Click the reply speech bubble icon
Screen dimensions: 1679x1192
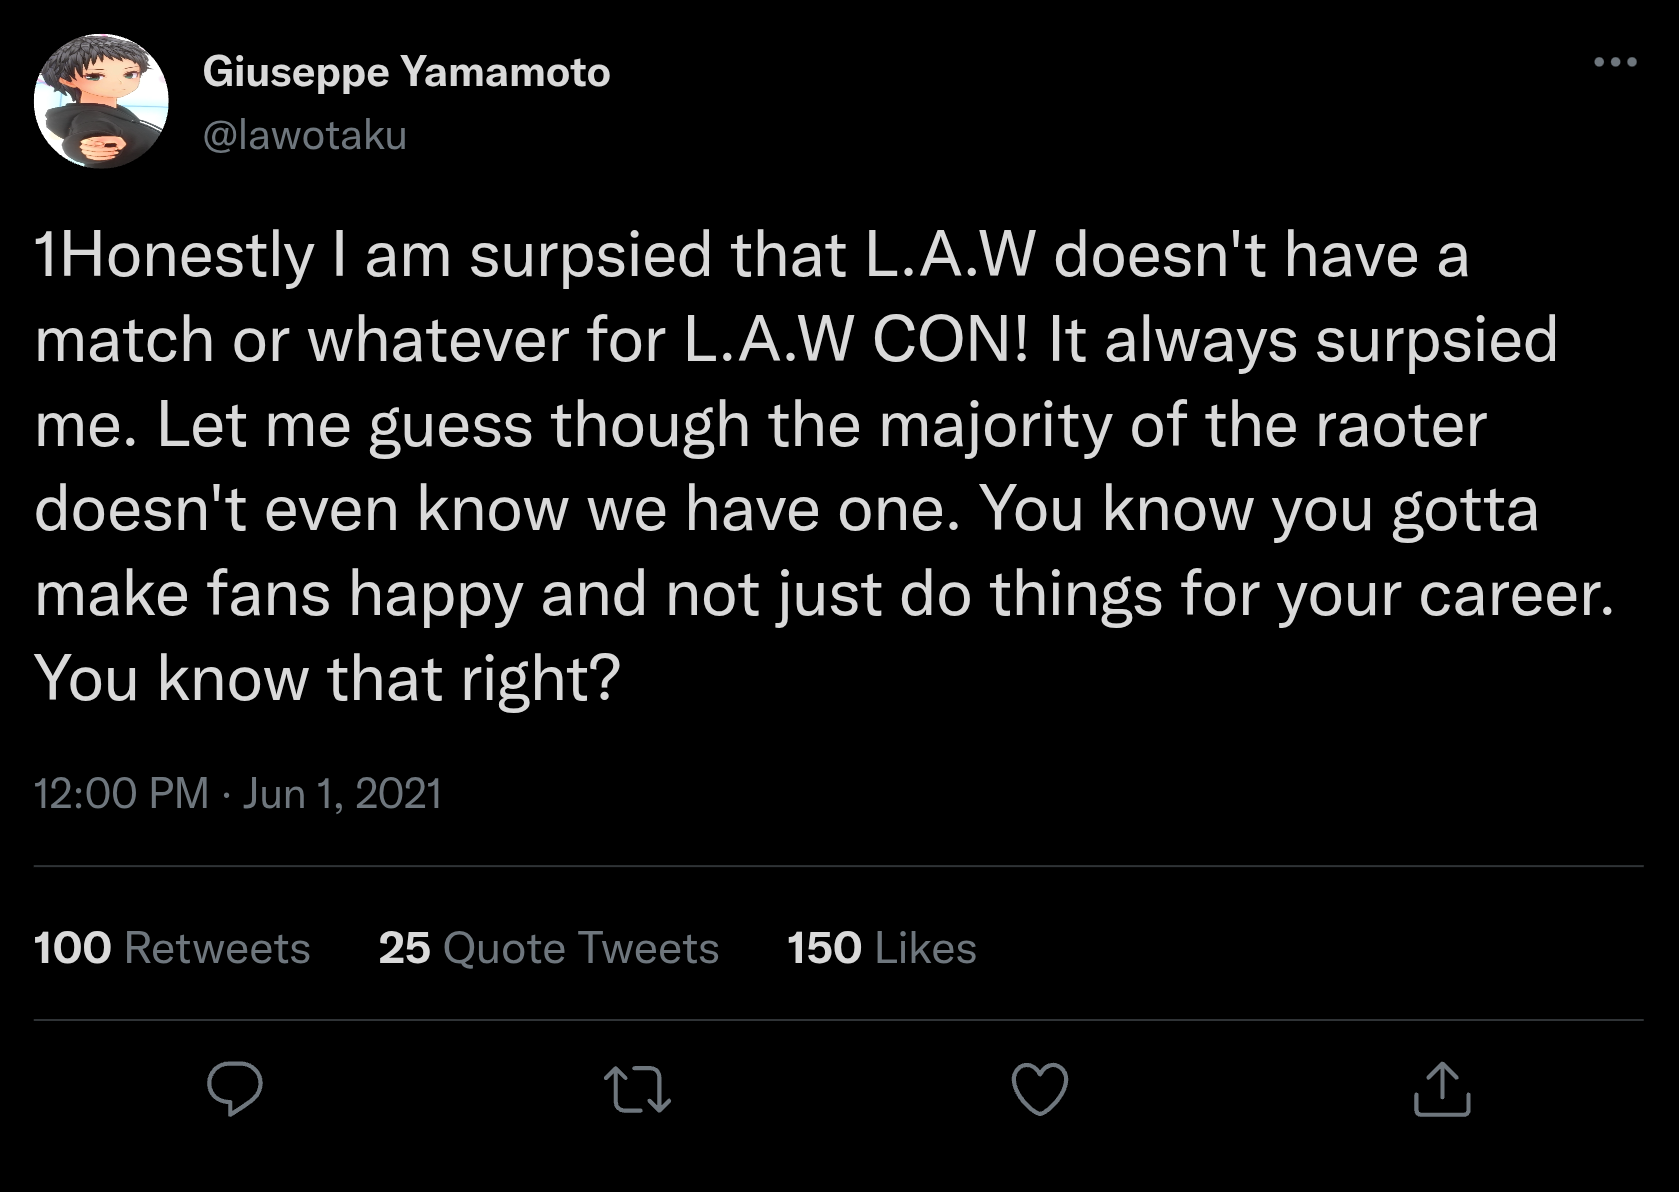pos(235,1089)
